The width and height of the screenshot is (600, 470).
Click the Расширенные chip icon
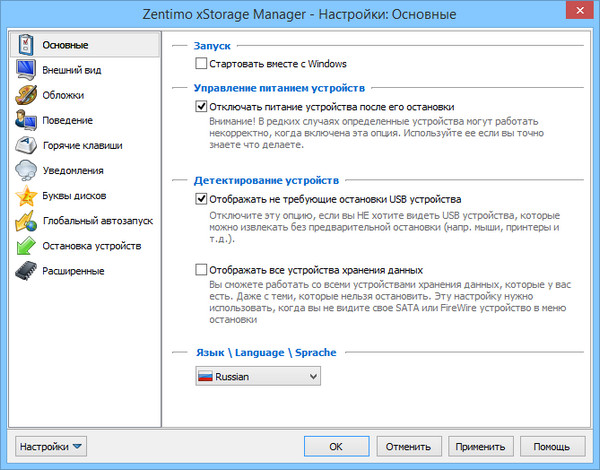point(26,270)
